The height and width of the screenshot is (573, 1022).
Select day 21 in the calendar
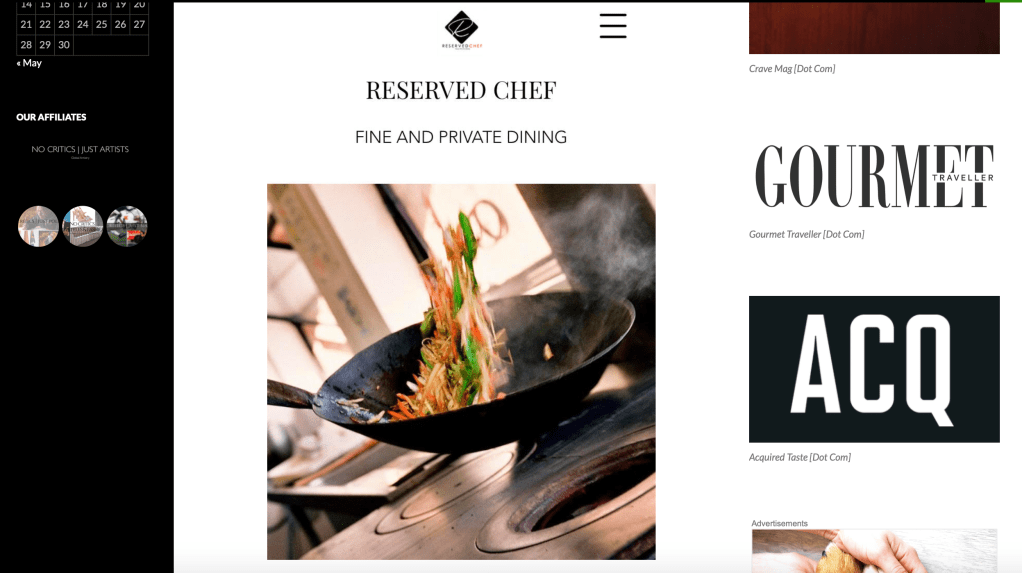[x=26, y=24]
